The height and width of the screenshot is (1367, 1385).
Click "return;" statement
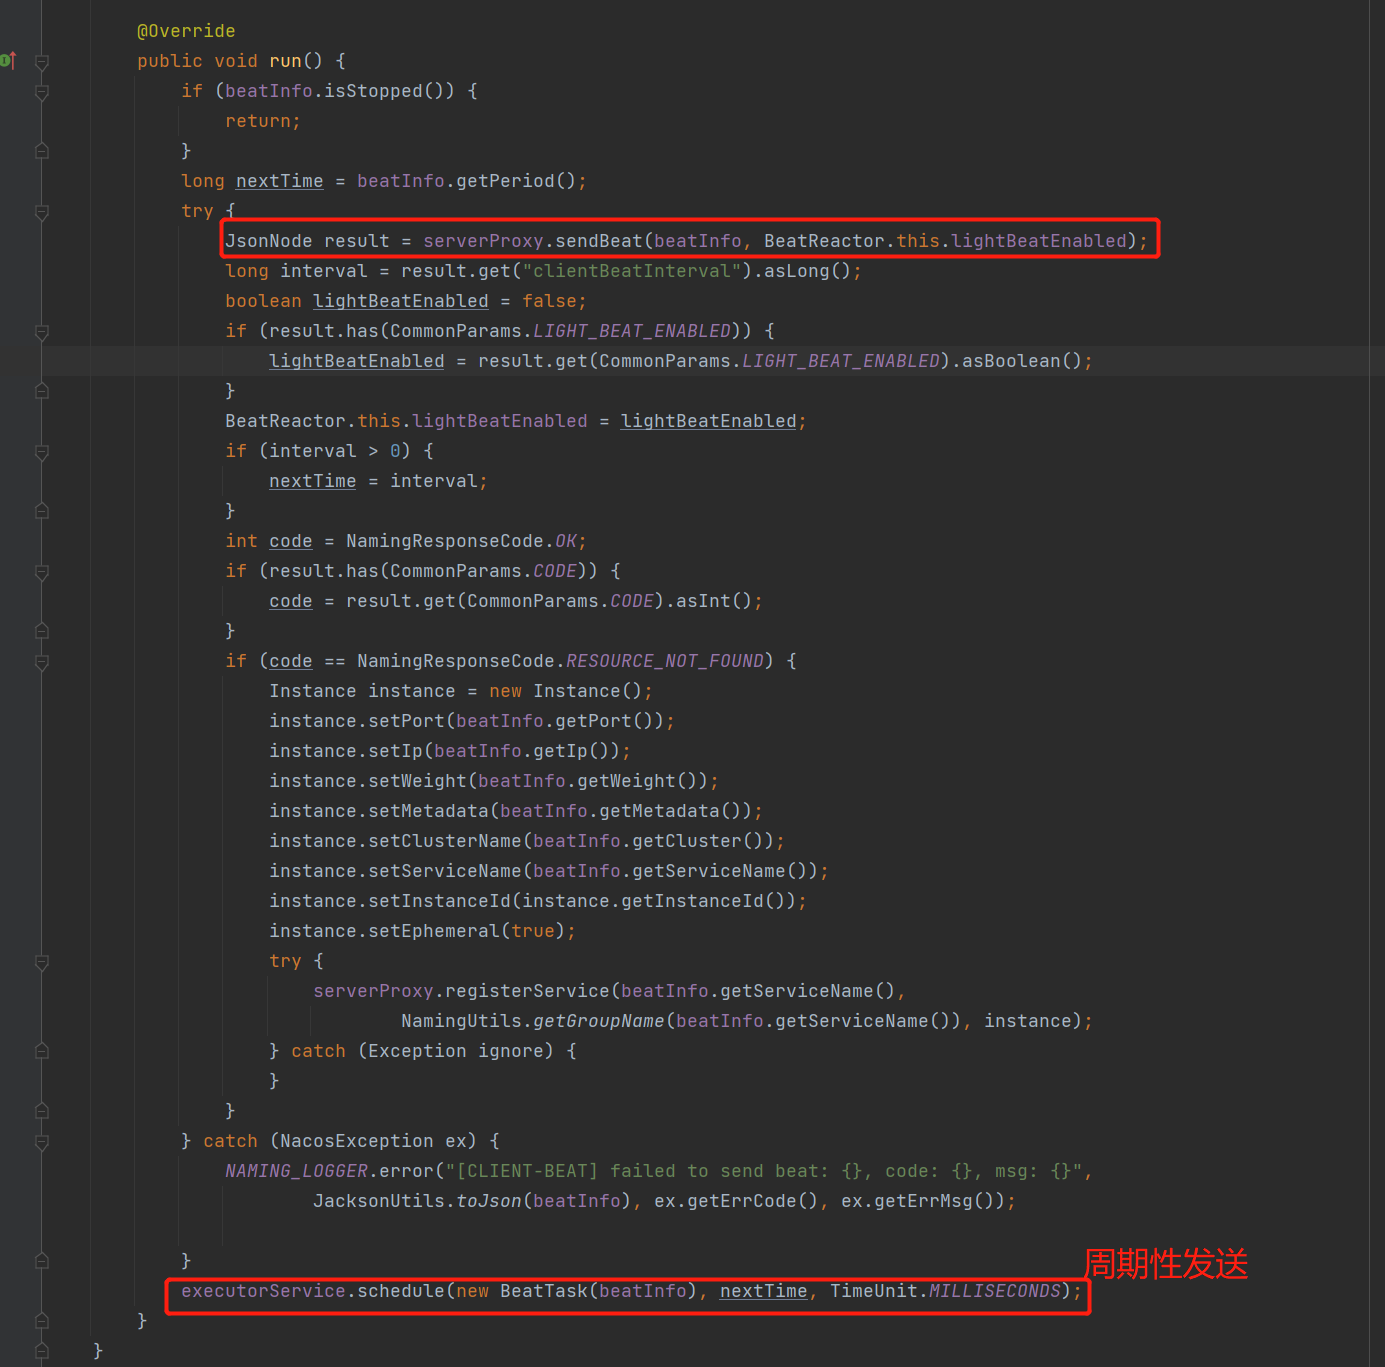pos(263,121)
